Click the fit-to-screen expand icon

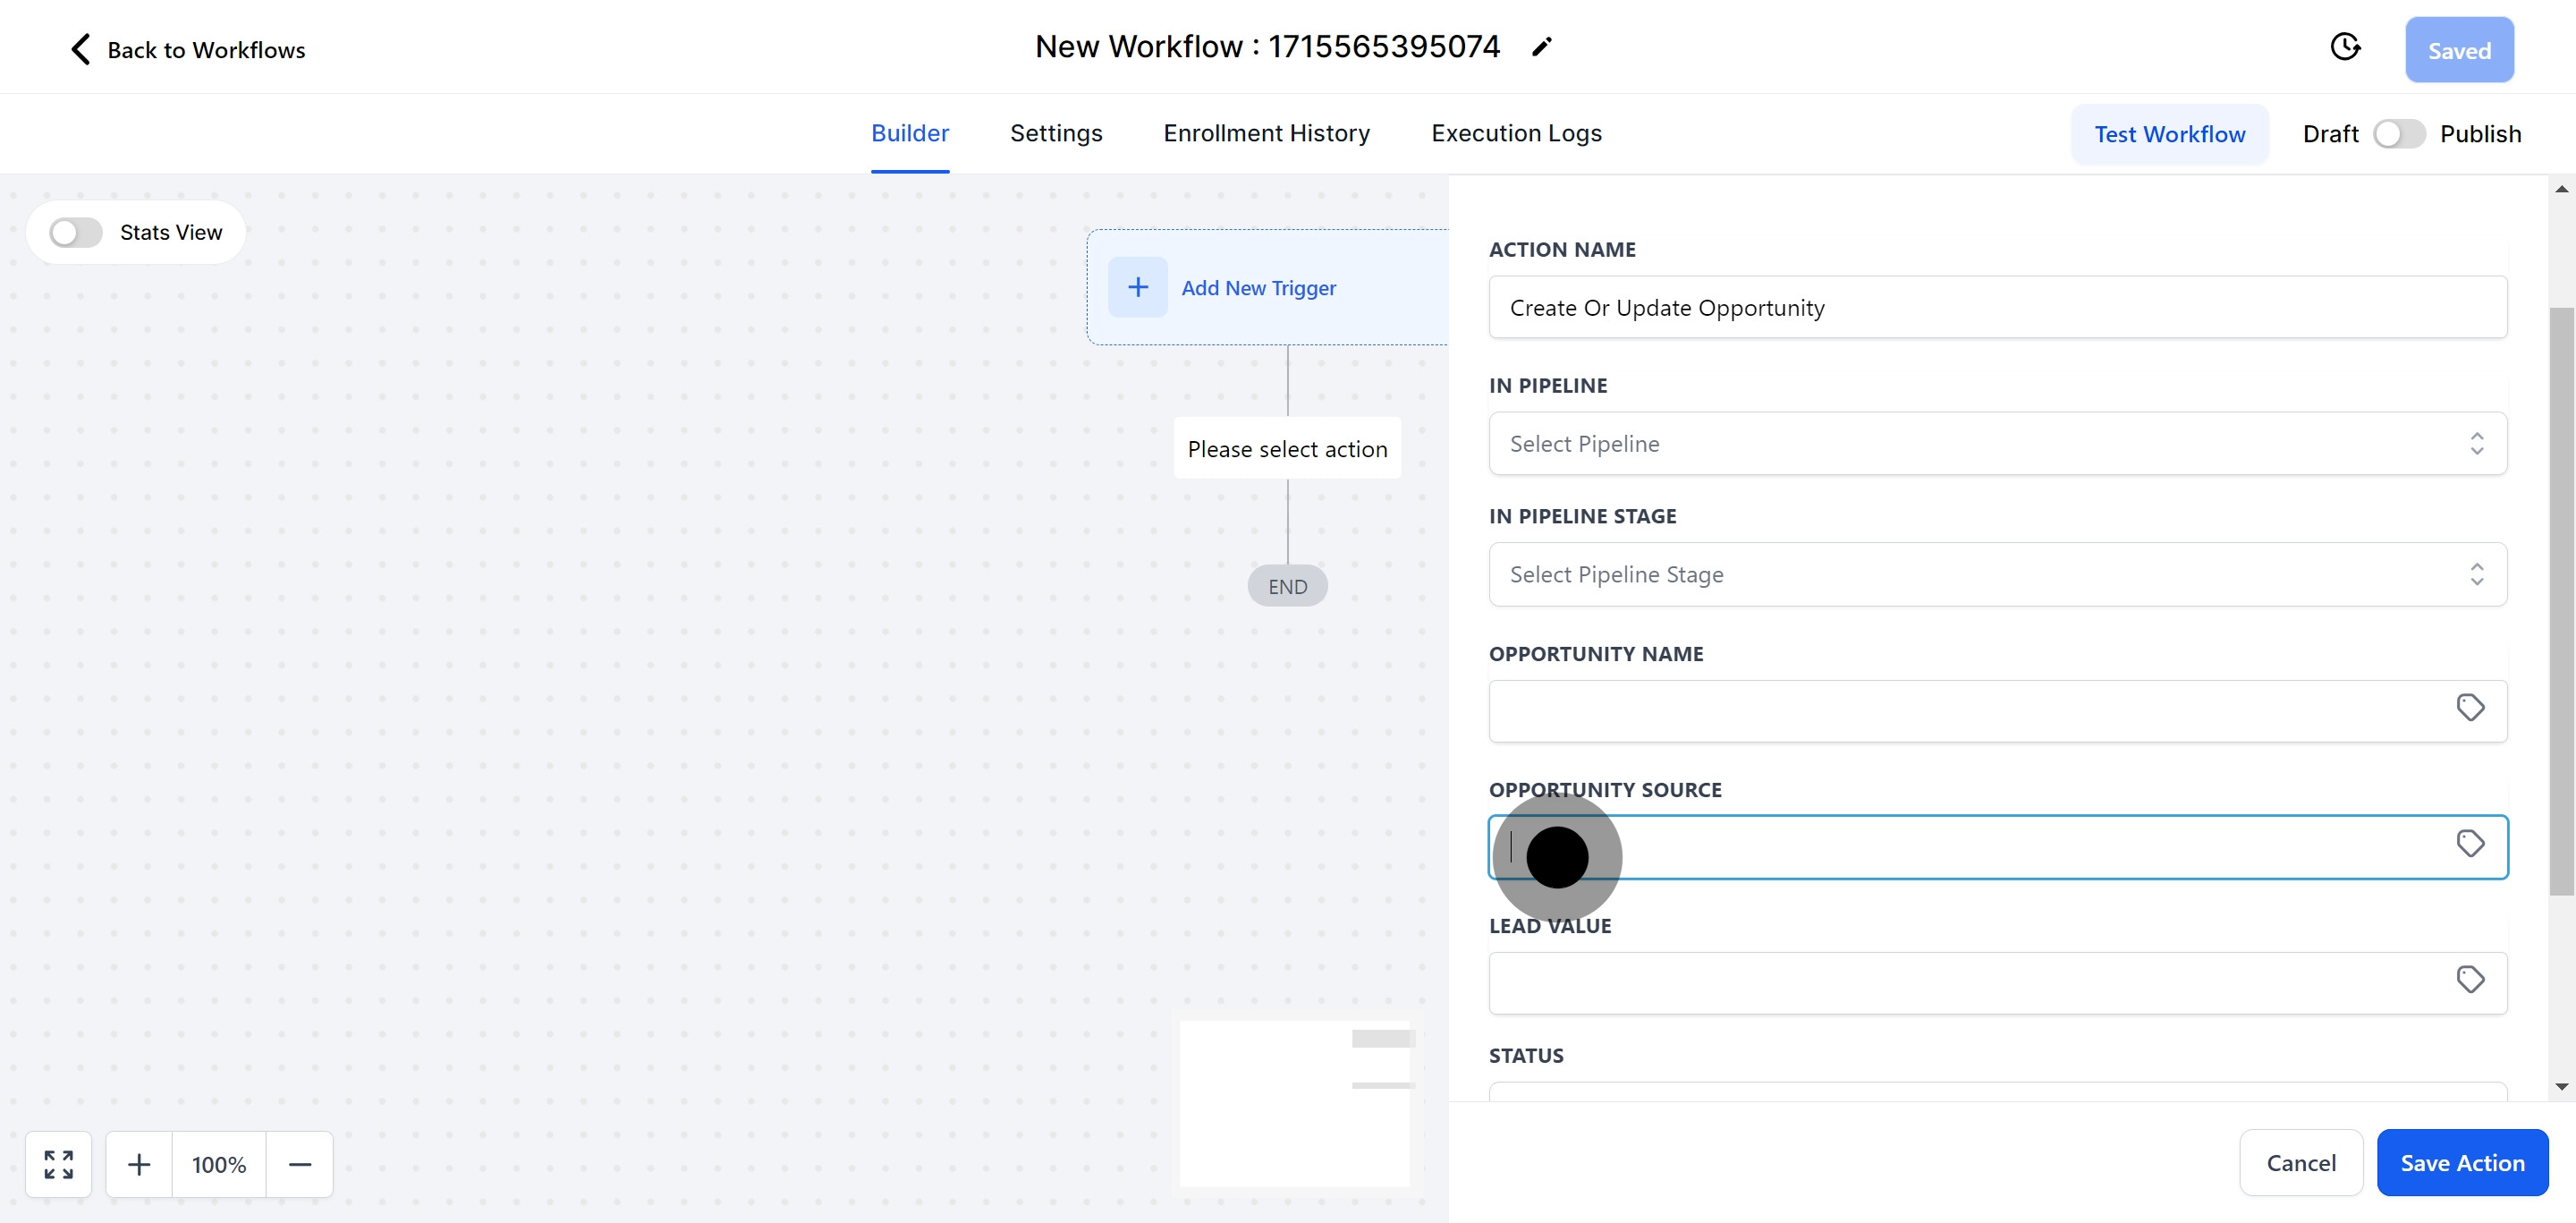pyautogui.click(x=59, y=1164)
